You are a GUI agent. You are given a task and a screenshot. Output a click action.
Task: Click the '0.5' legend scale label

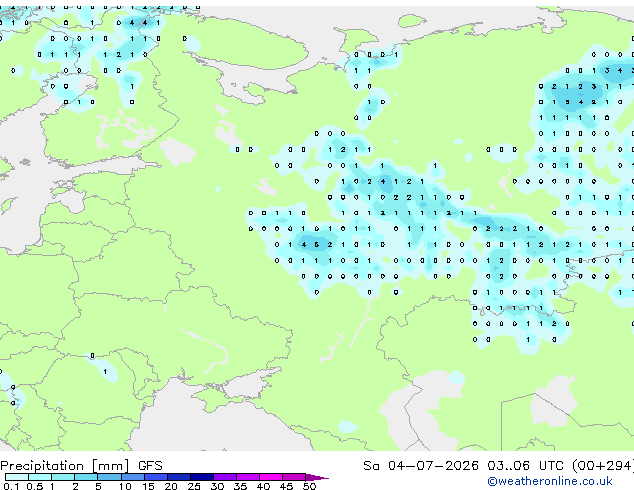[x=35, y=486]
